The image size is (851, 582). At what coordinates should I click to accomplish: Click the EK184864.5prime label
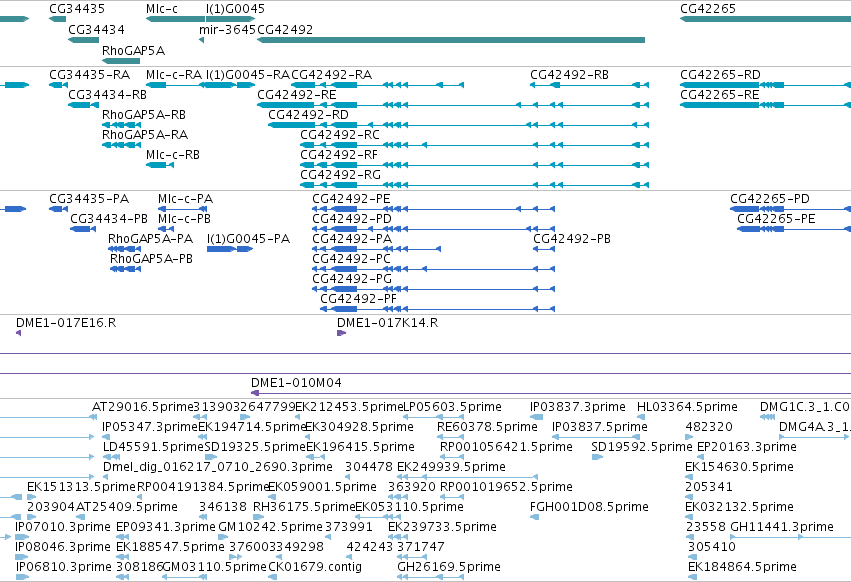pyautogui.click(x=742, y=567)
